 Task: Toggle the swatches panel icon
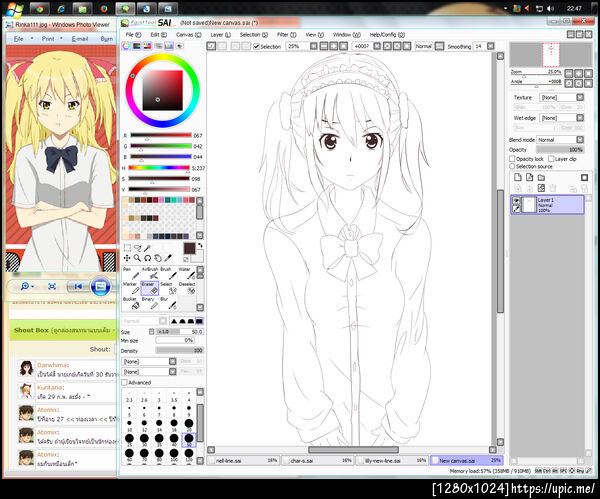pos(169,46)
